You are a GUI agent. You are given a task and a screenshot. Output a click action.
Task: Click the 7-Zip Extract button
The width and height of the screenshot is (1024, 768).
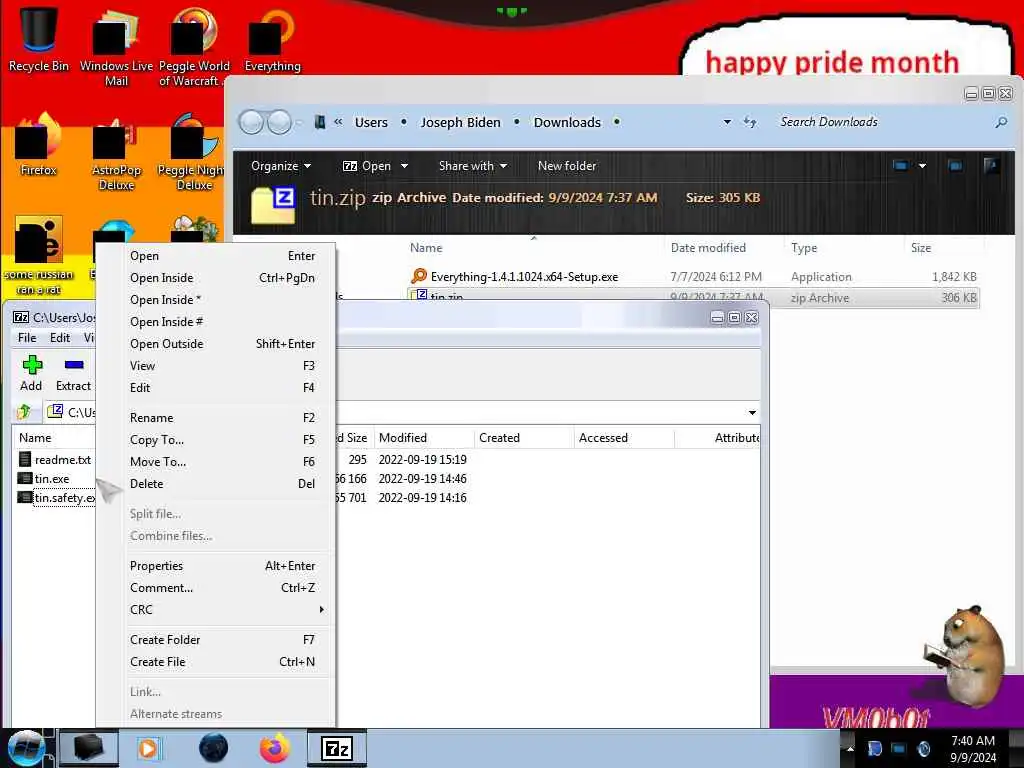point(73,373)
